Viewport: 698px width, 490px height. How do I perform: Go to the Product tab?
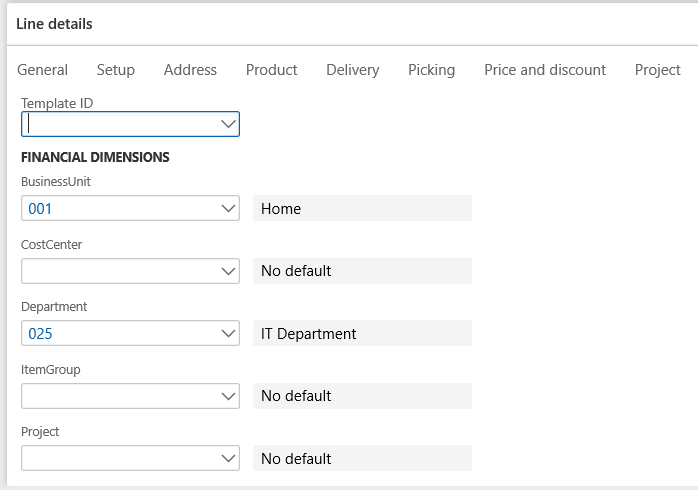[272, 70]
